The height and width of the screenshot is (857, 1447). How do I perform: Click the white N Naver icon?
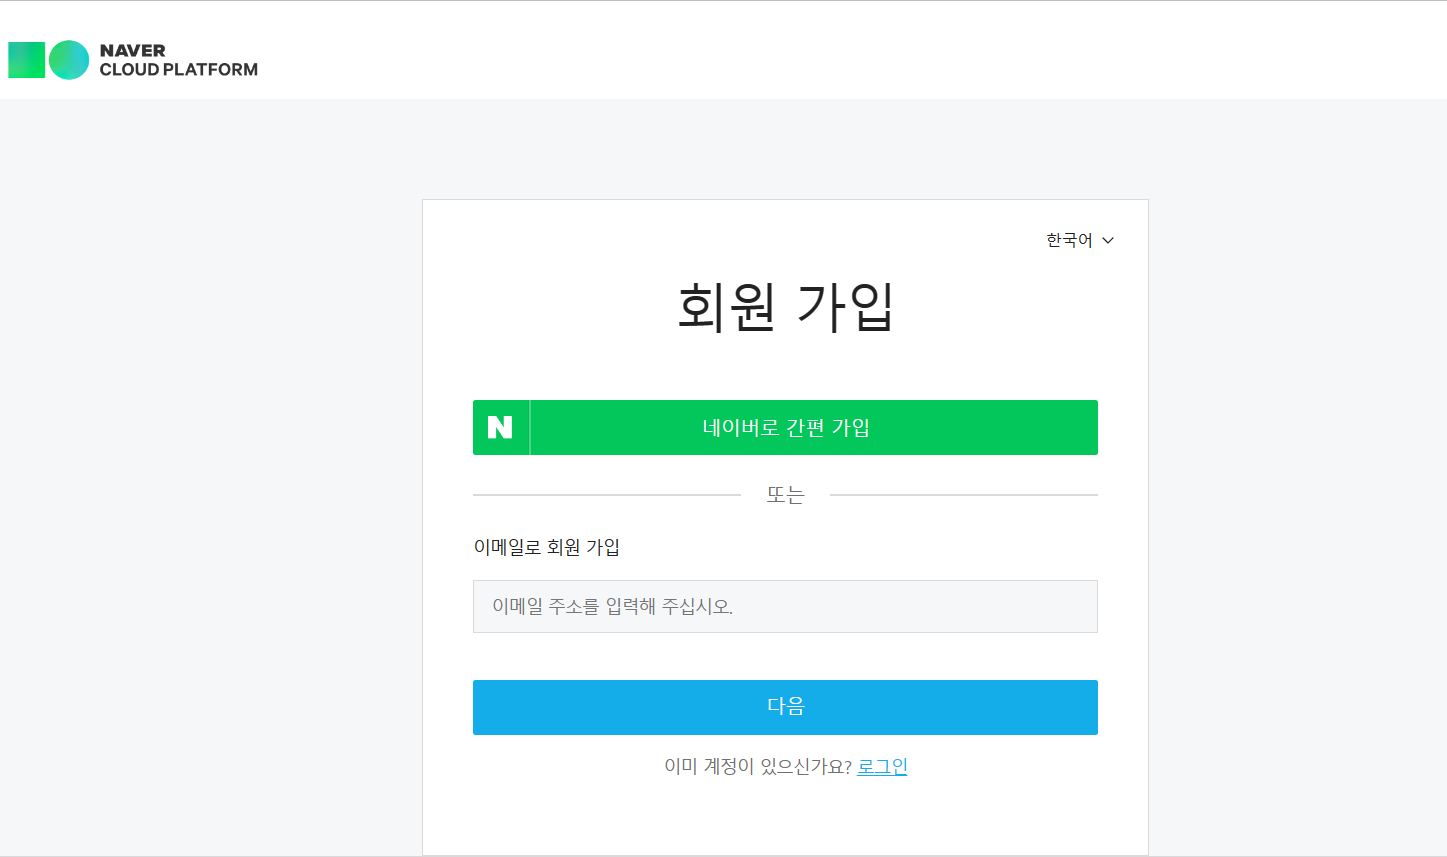(500, 427)
